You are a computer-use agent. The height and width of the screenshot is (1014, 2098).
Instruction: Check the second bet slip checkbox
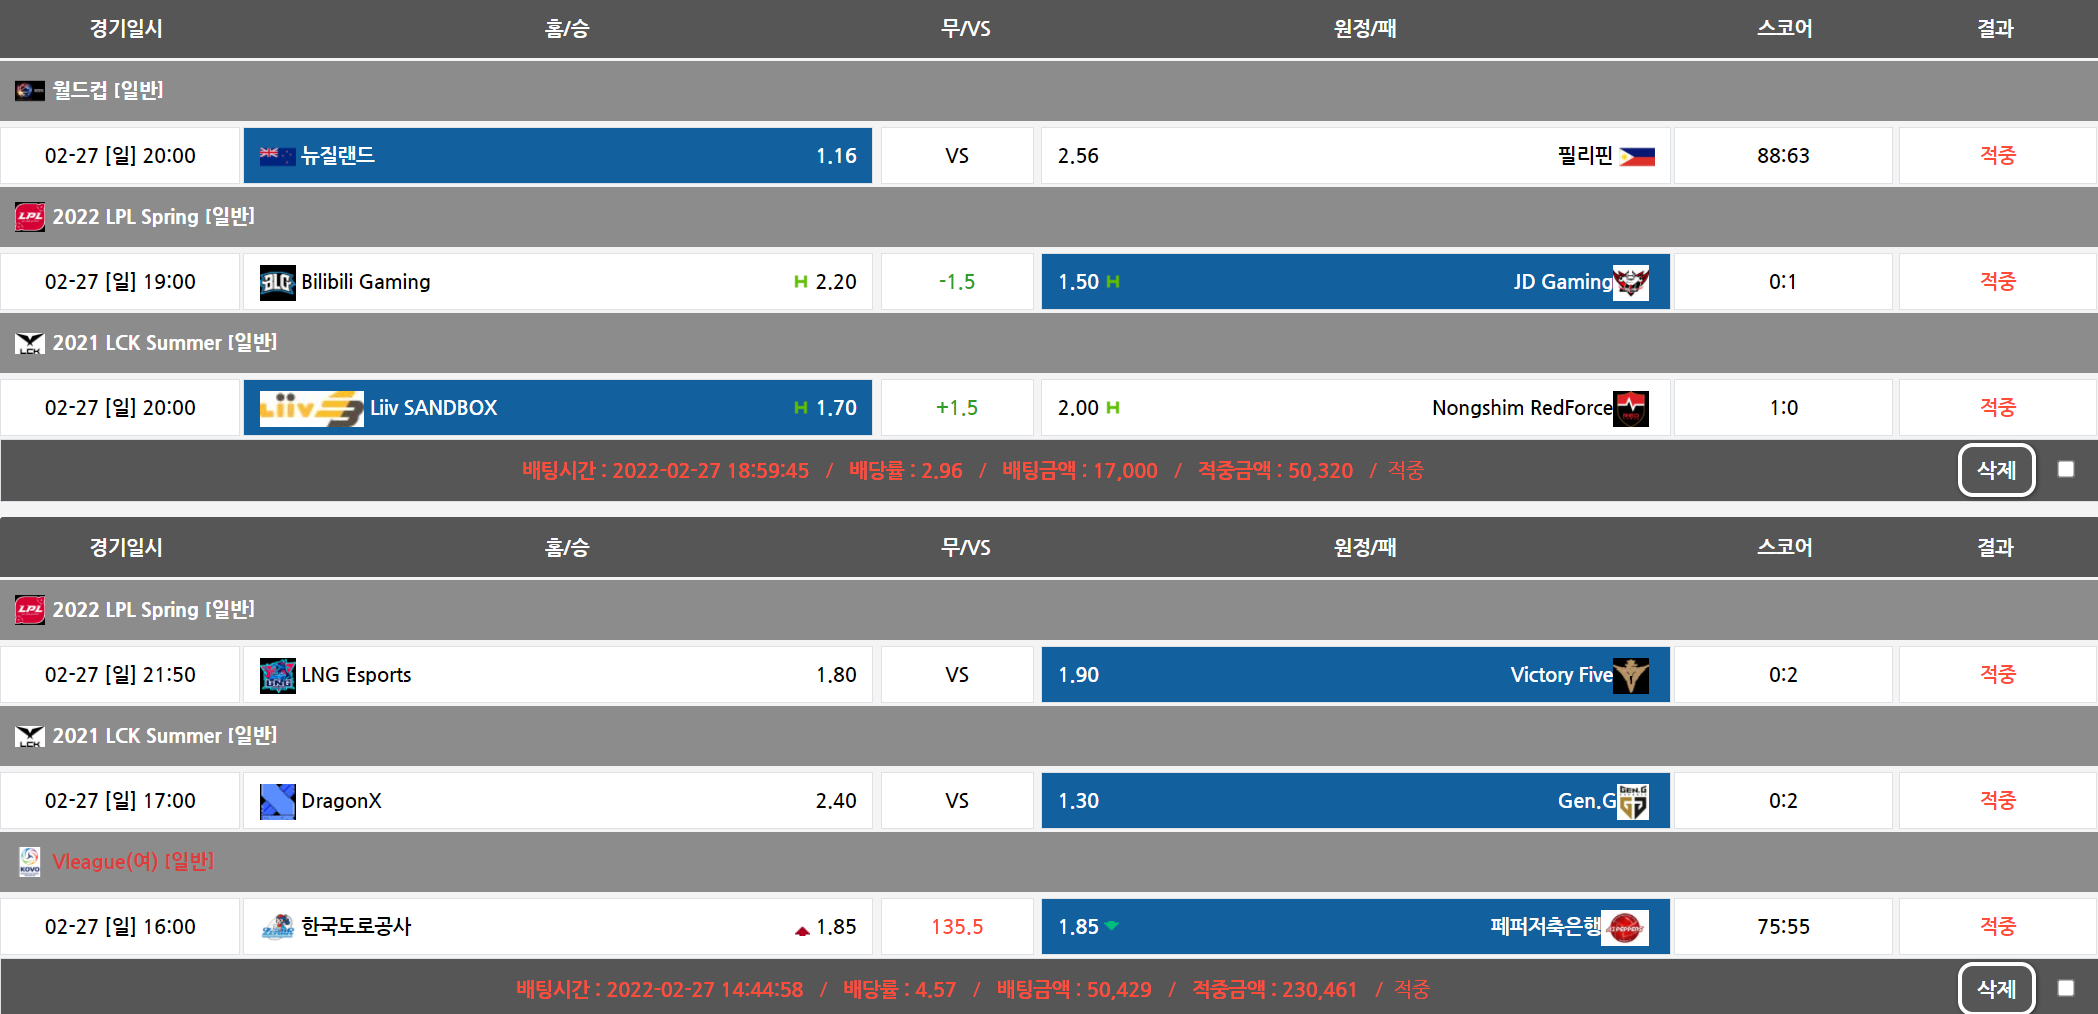tap(2066, 989)
